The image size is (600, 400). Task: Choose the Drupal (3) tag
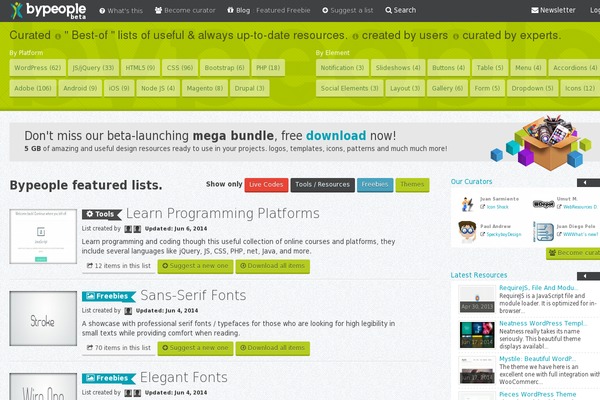click(x=249, y=88)
